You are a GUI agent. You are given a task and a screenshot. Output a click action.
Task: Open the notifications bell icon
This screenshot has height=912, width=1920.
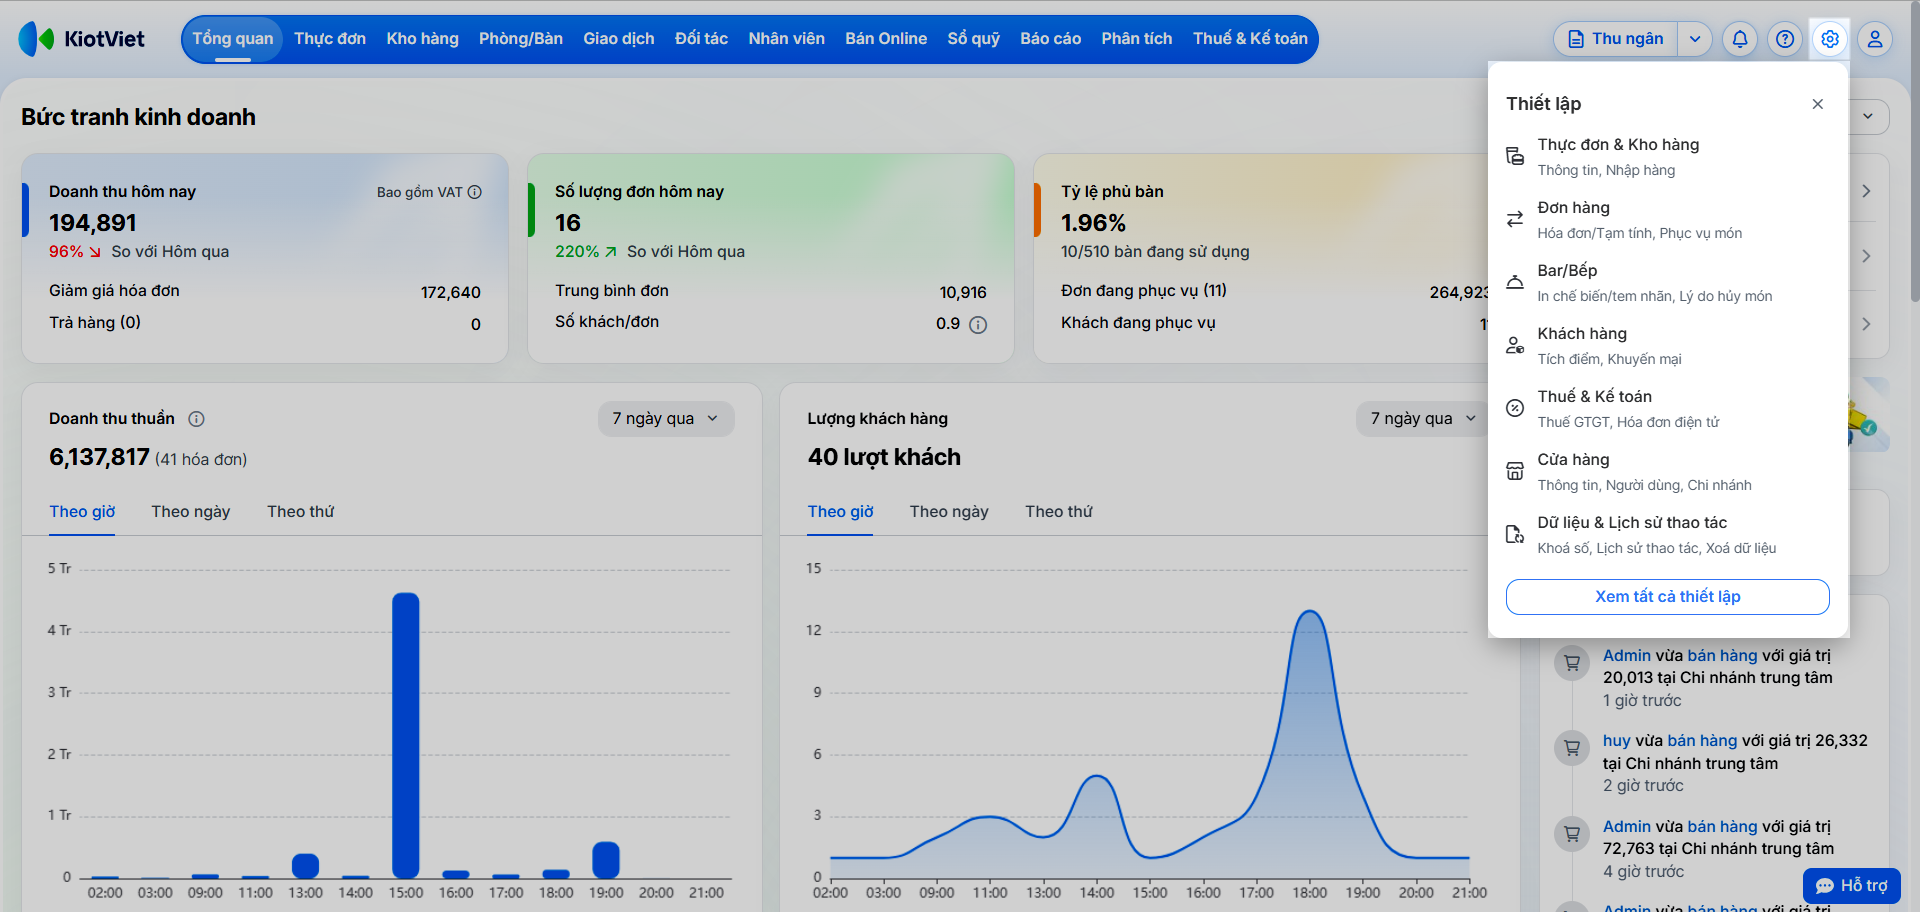tap(1740, 39)
